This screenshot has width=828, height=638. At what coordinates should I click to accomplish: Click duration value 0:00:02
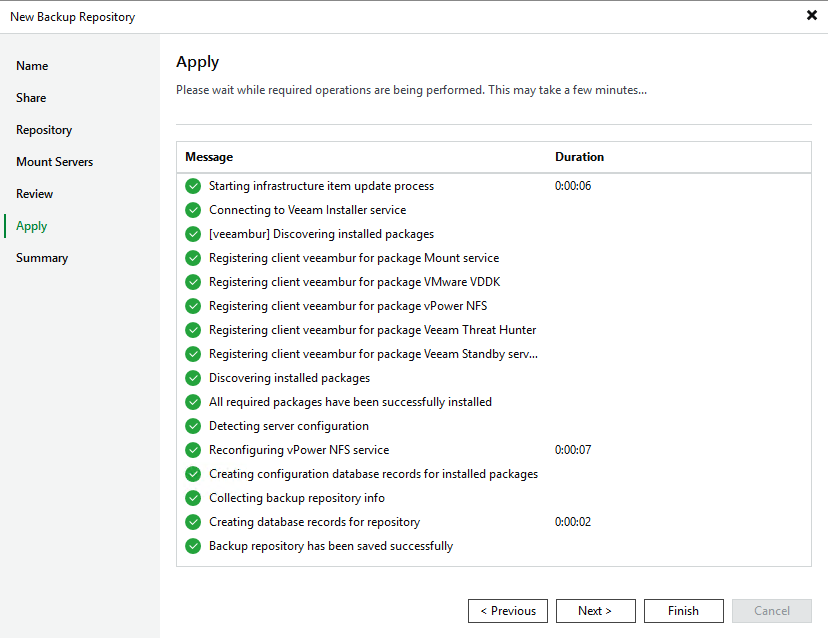[573, 522]
